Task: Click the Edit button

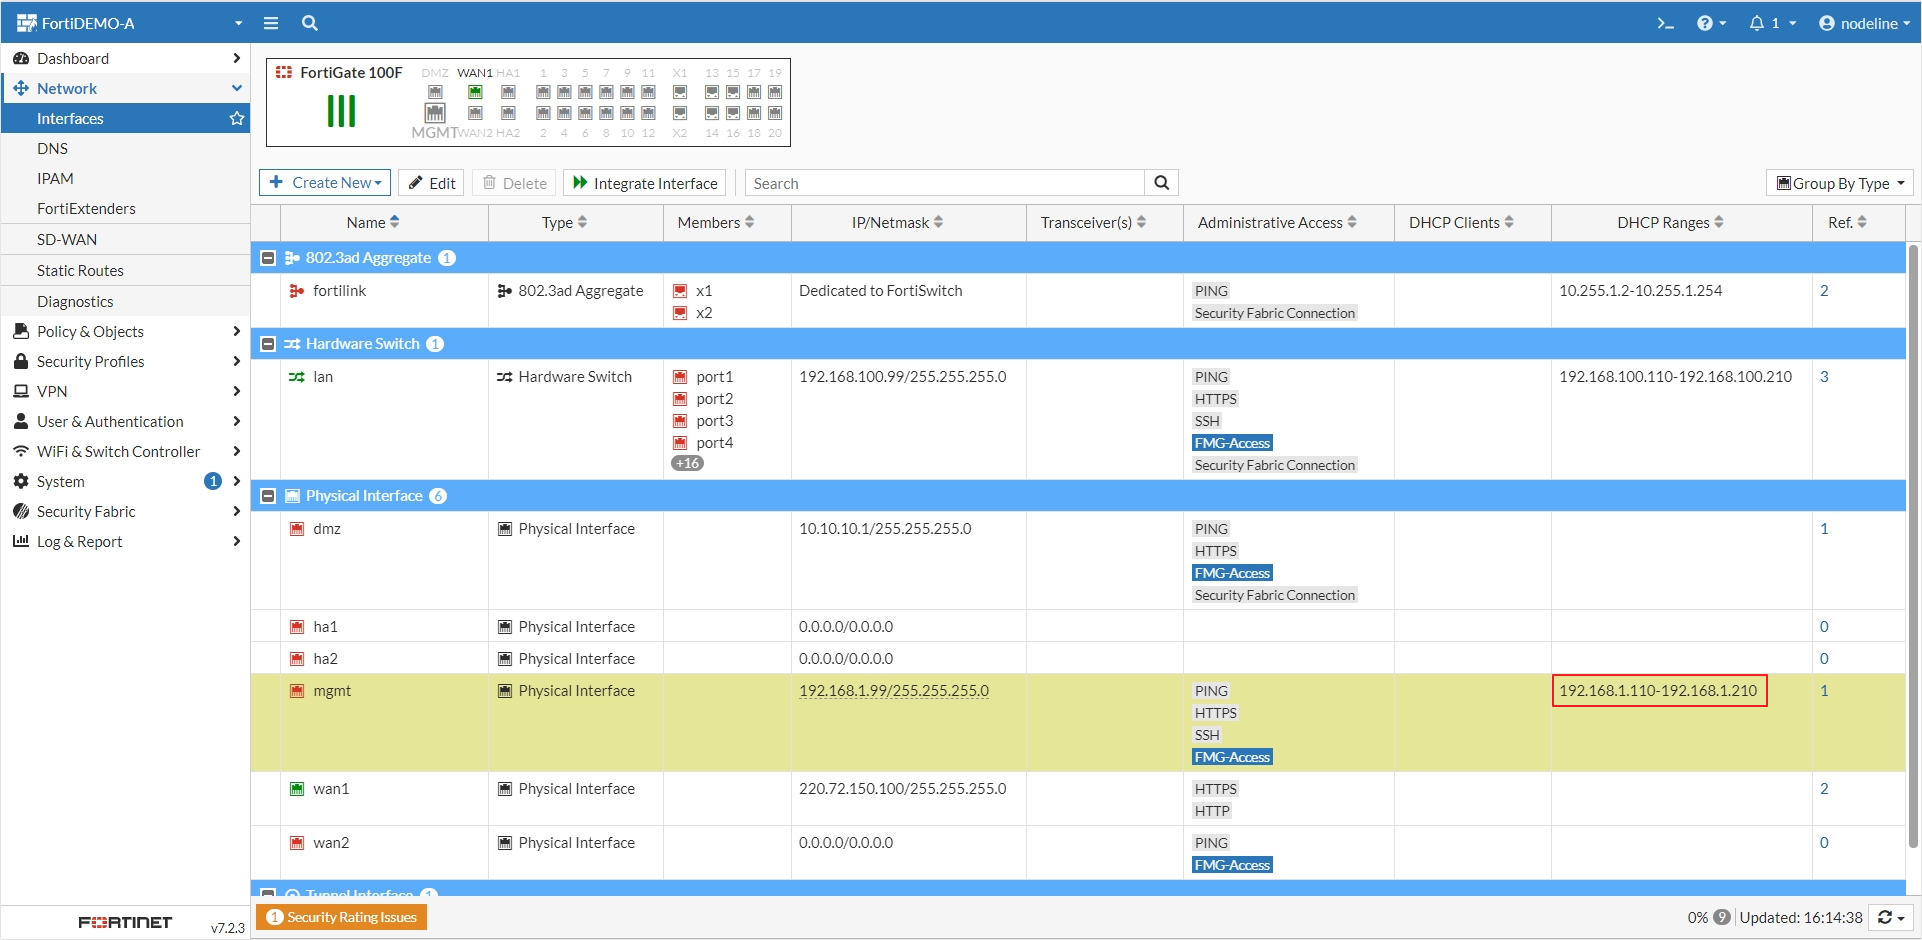Action: coord(431,183)
